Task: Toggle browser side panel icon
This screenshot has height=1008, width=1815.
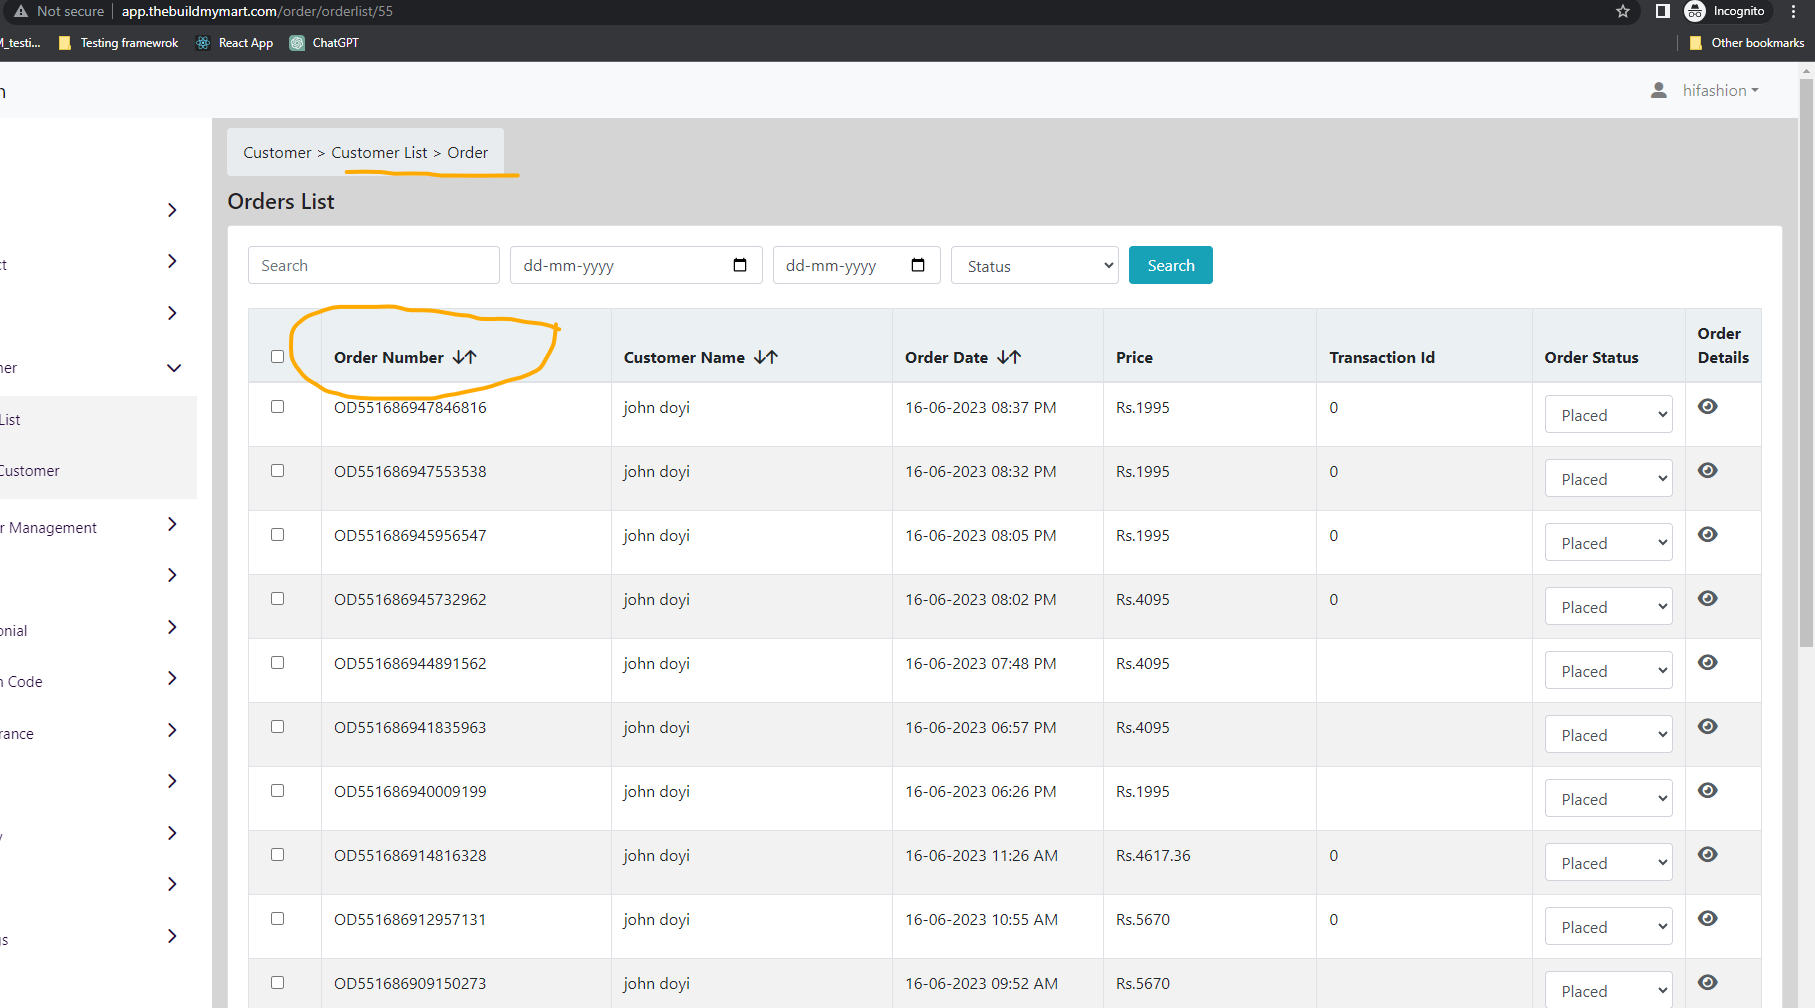Action: pos(1663,11)
